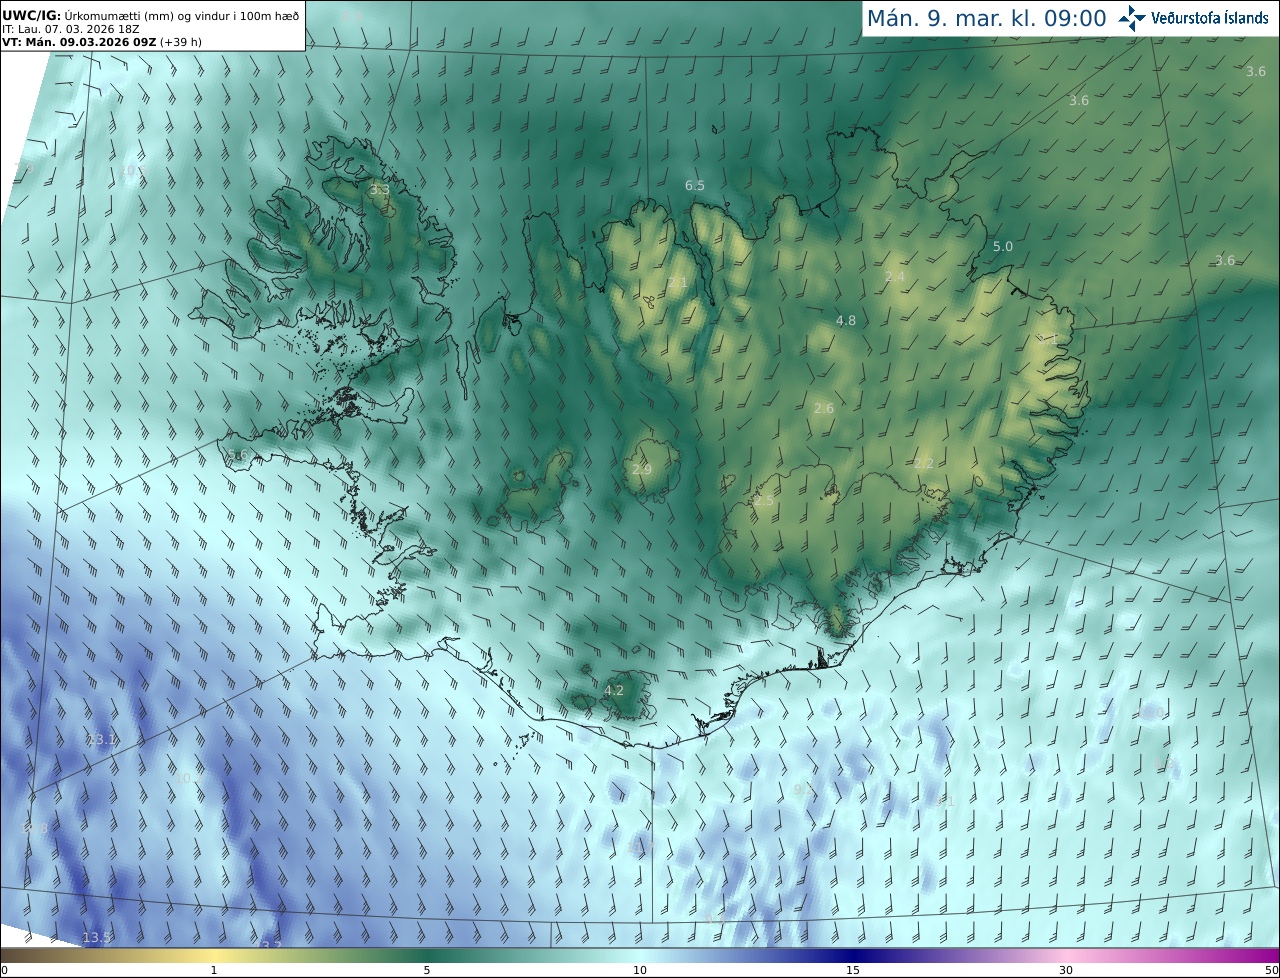Click the 13.1 value in the southwest sea
The height and width of the screenshot is (978, 1280).
(103, 740)
